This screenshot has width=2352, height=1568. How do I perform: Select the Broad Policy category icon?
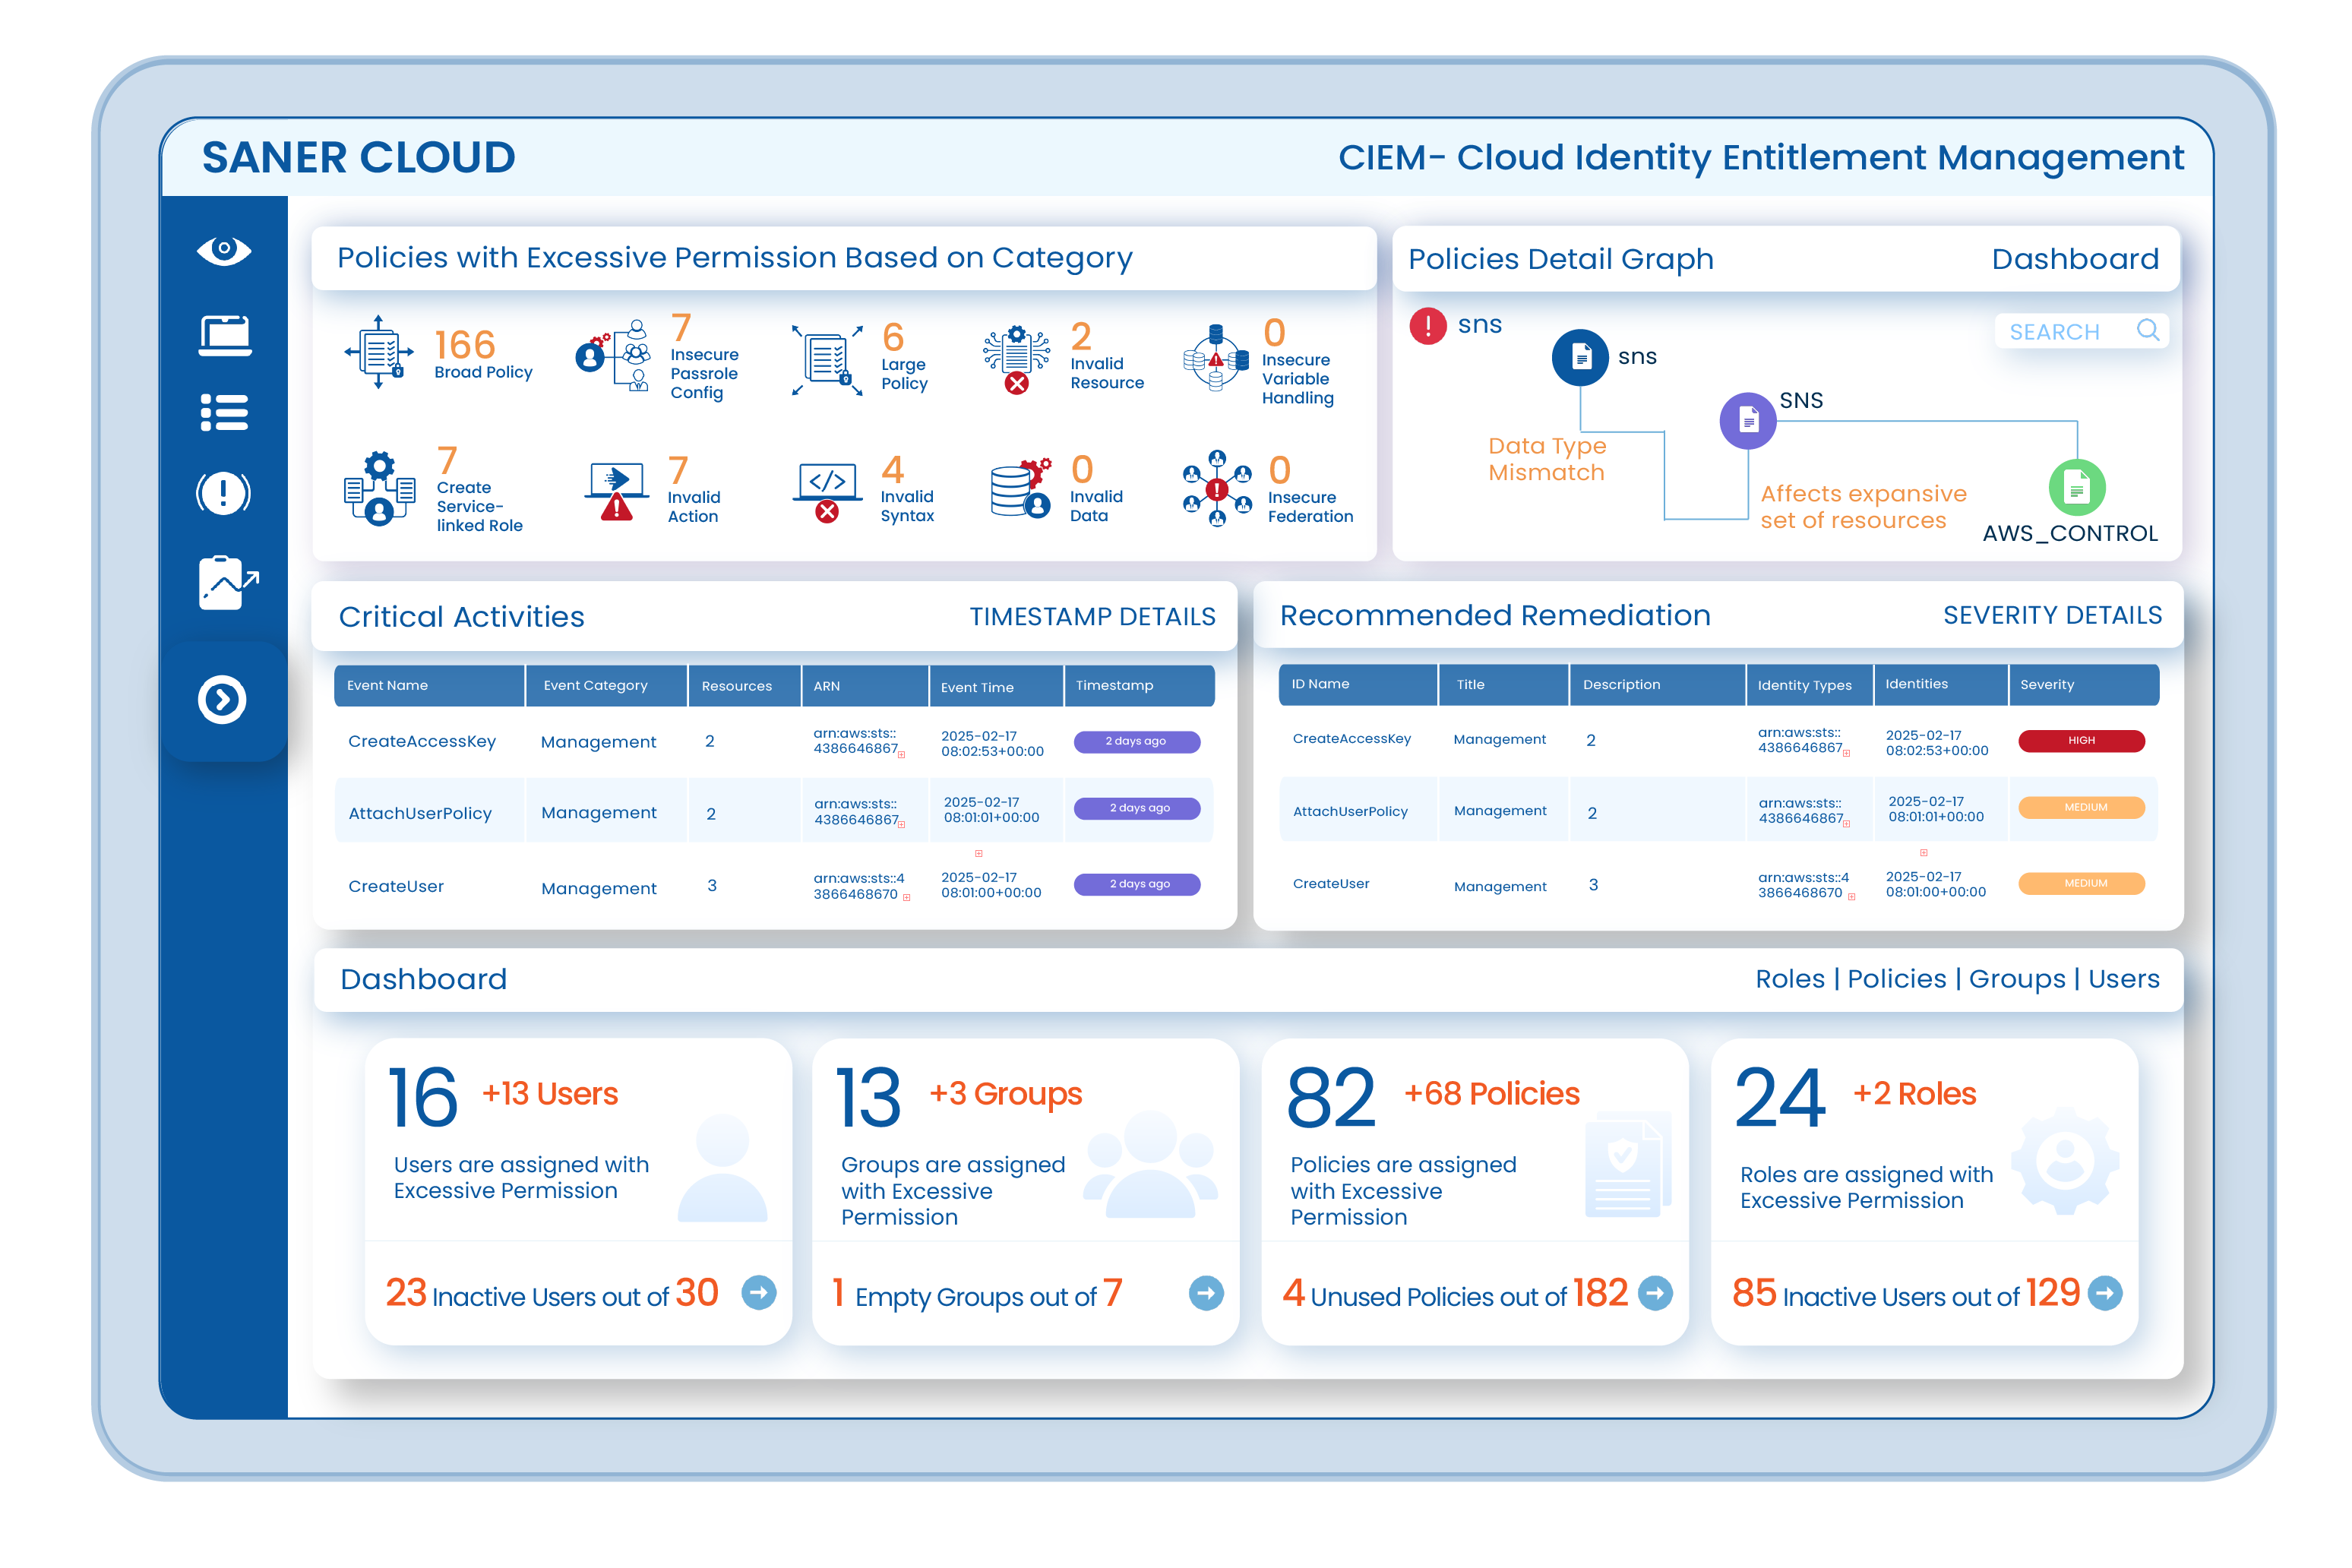[x=378, y=352]
